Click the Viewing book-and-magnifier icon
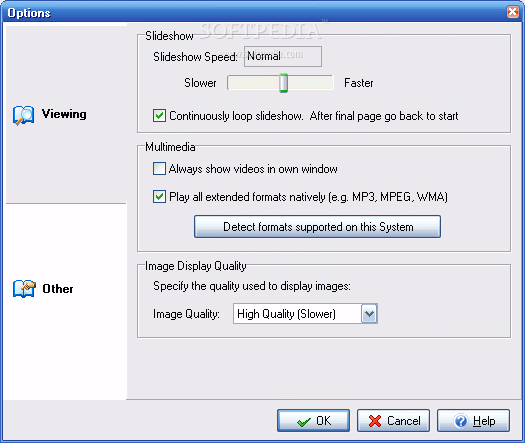Viewport: 525px width, 443px height. coord(23,115)
